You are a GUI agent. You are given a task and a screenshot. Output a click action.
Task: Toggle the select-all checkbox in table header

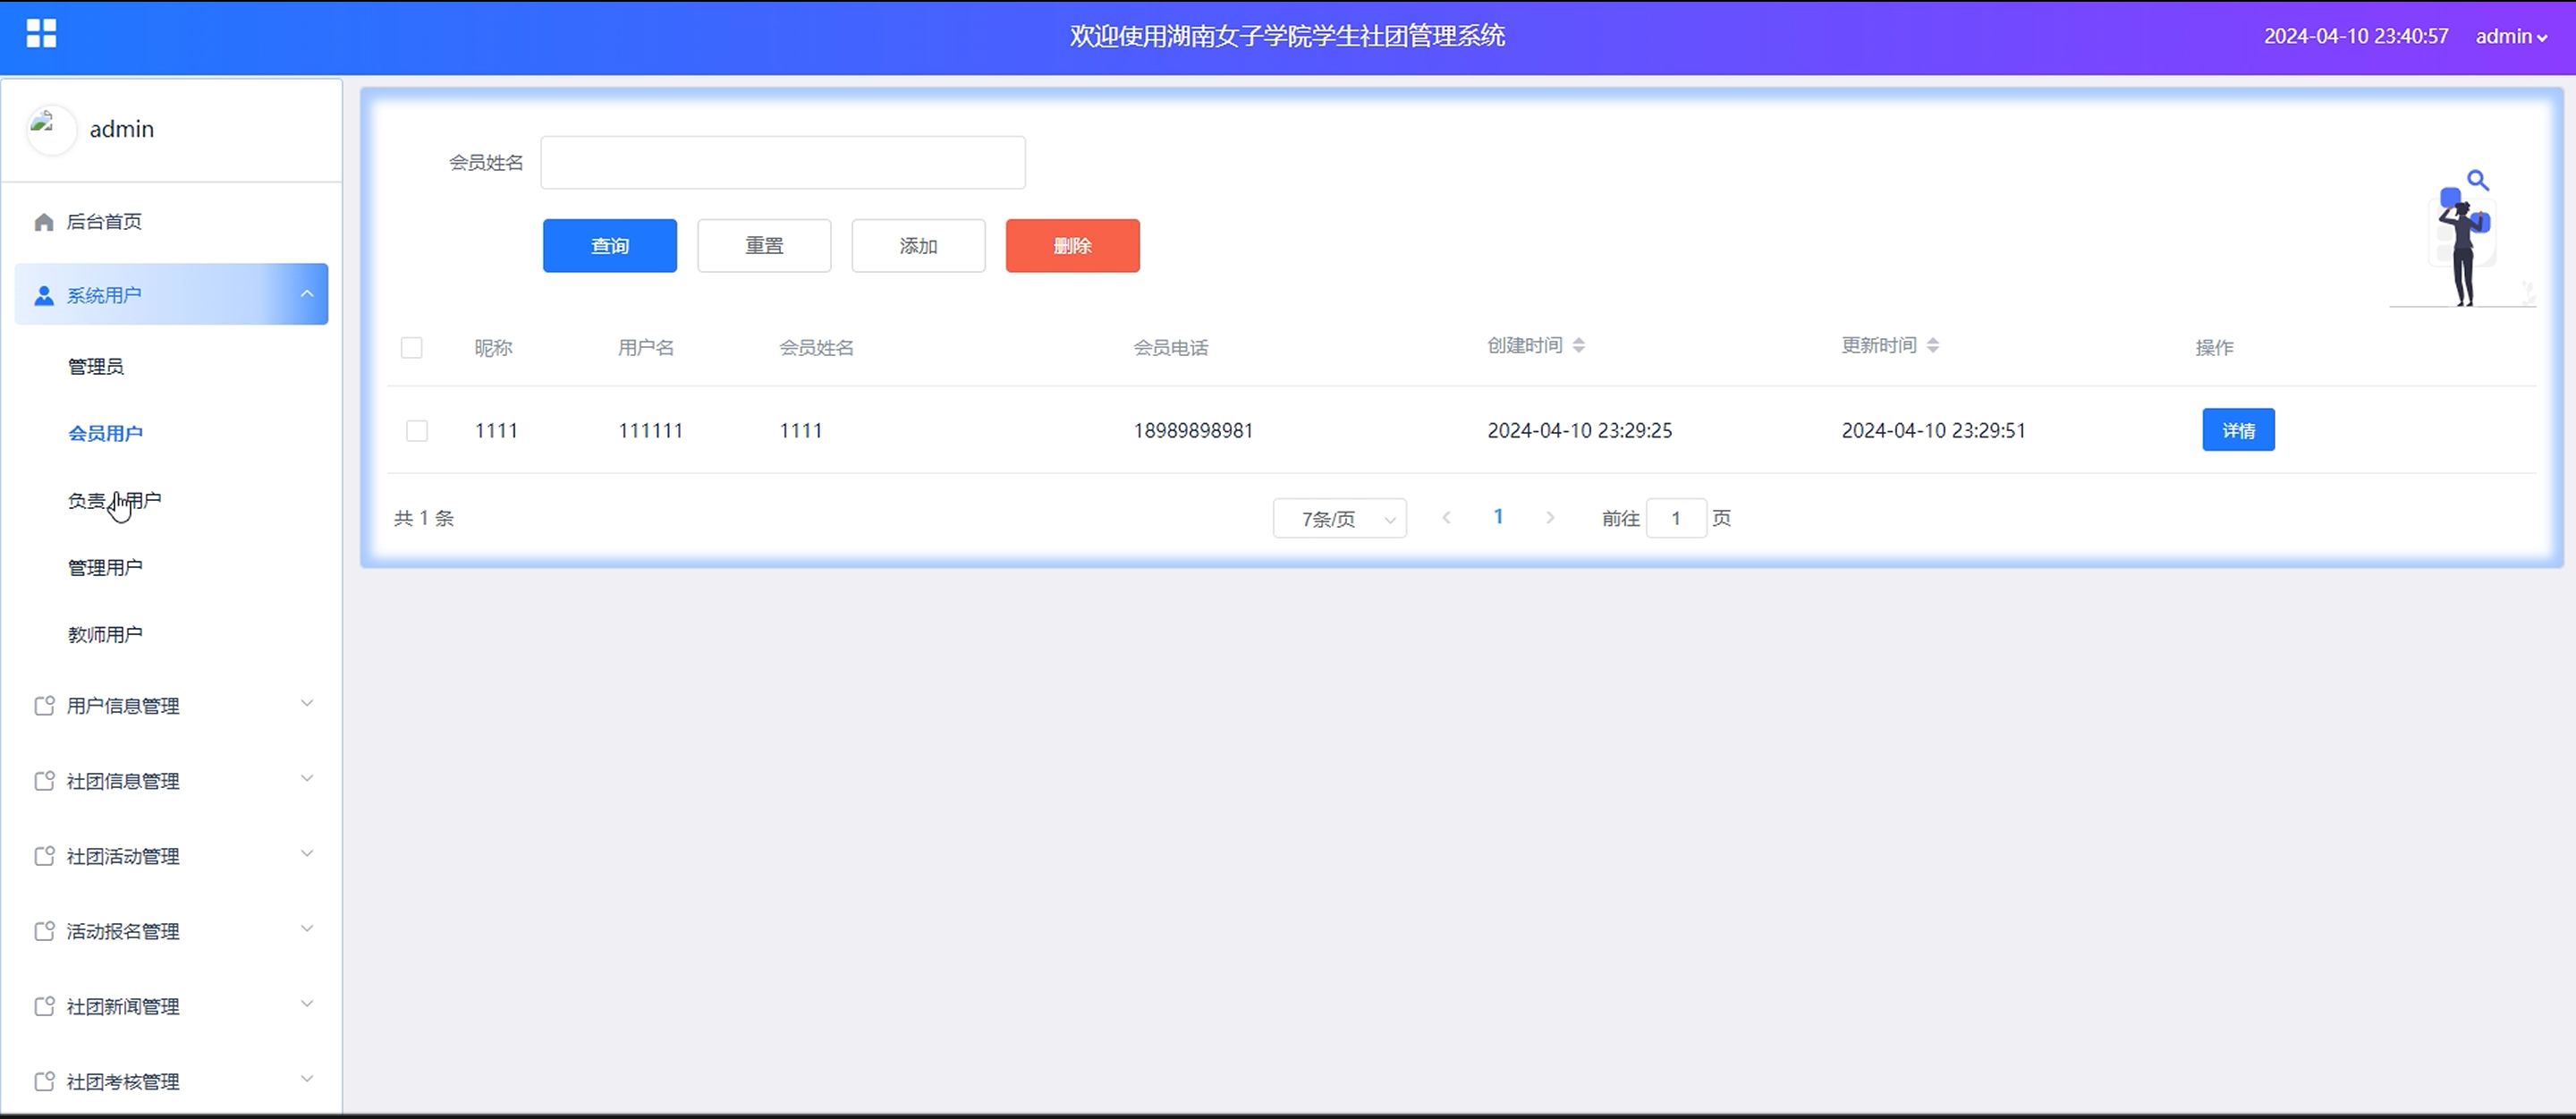(x=411, y=348)
